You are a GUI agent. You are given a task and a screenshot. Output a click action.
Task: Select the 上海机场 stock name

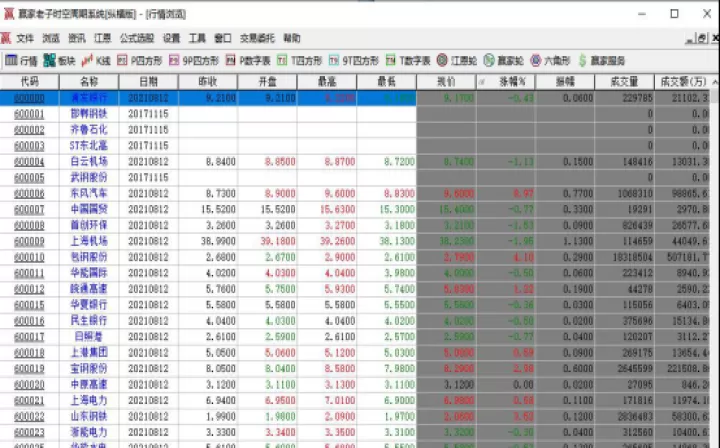[89, 241]
